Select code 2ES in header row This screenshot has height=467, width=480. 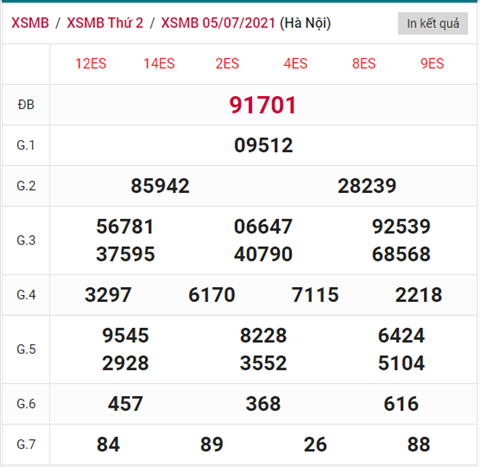click(227, 64)
